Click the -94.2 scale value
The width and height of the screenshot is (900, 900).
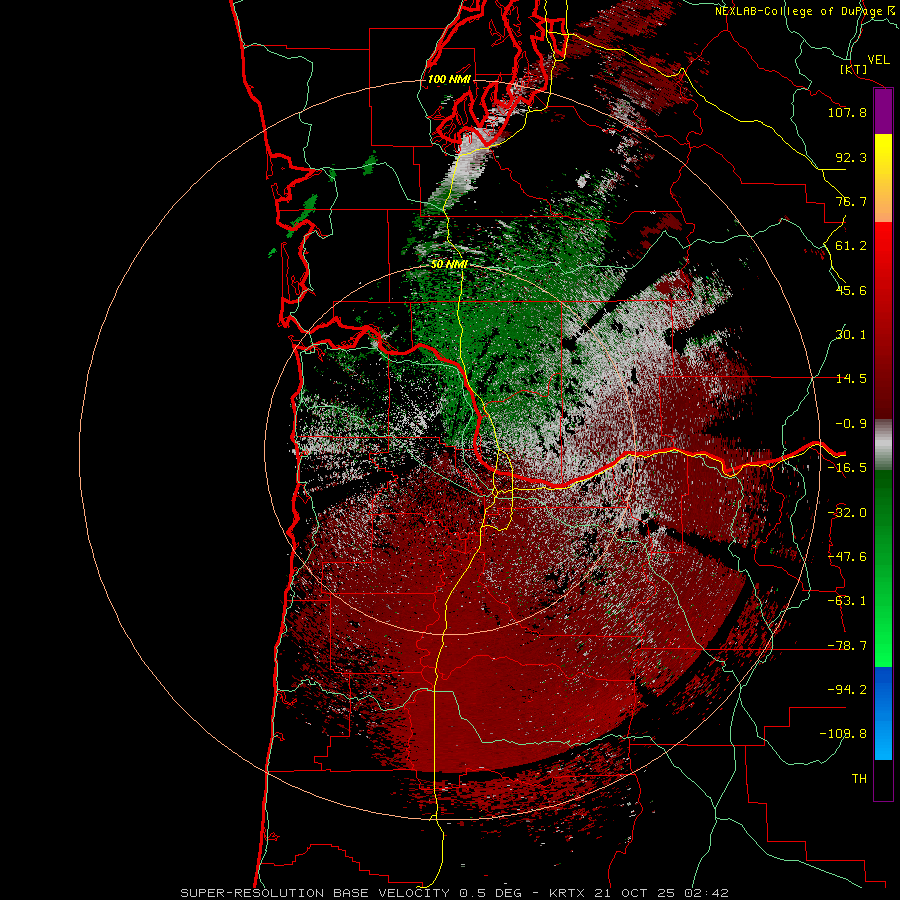tap(847, 690)
